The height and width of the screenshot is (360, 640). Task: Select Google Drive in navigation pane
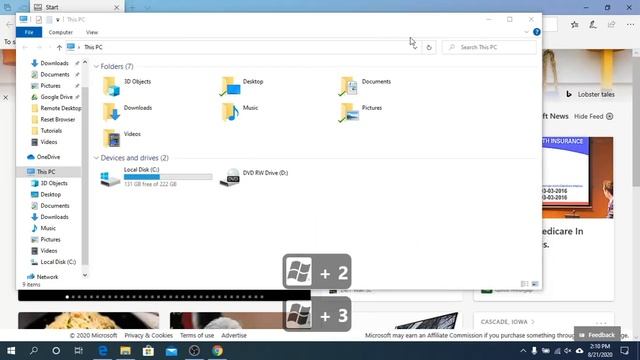point(56,97)
